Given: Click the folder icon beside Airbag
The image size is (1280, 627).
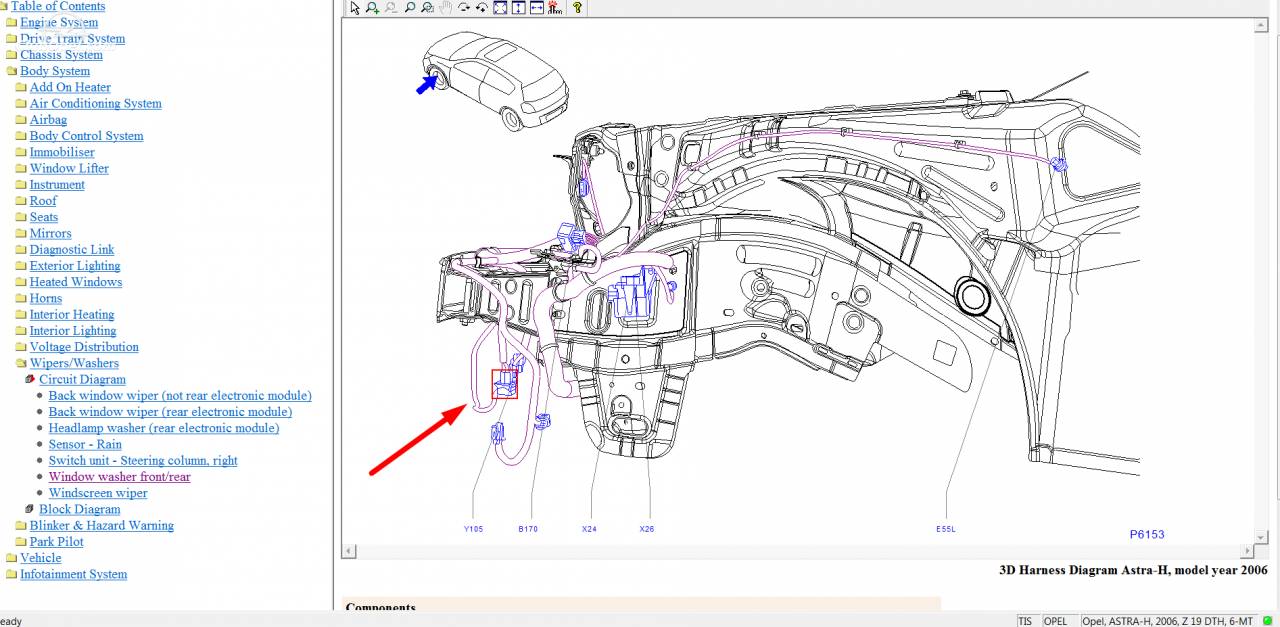Looking at the screenshot, I should coord(21,120).
